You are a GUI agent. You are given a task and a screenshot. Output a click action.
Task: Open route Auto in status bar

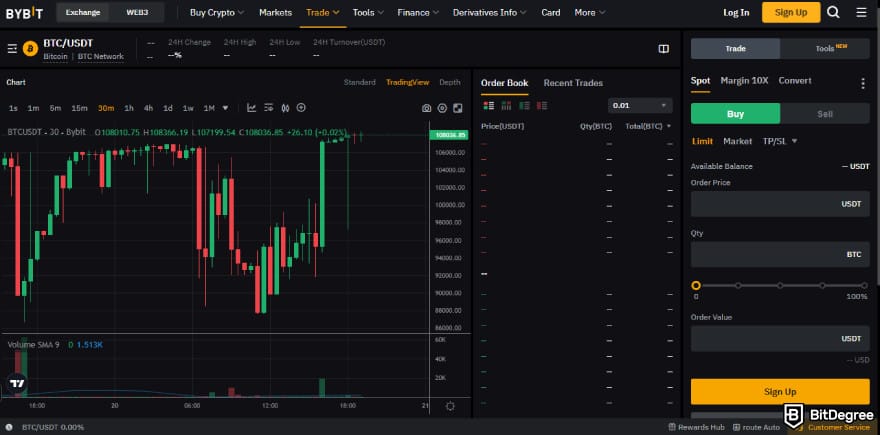tap(757, 428)
